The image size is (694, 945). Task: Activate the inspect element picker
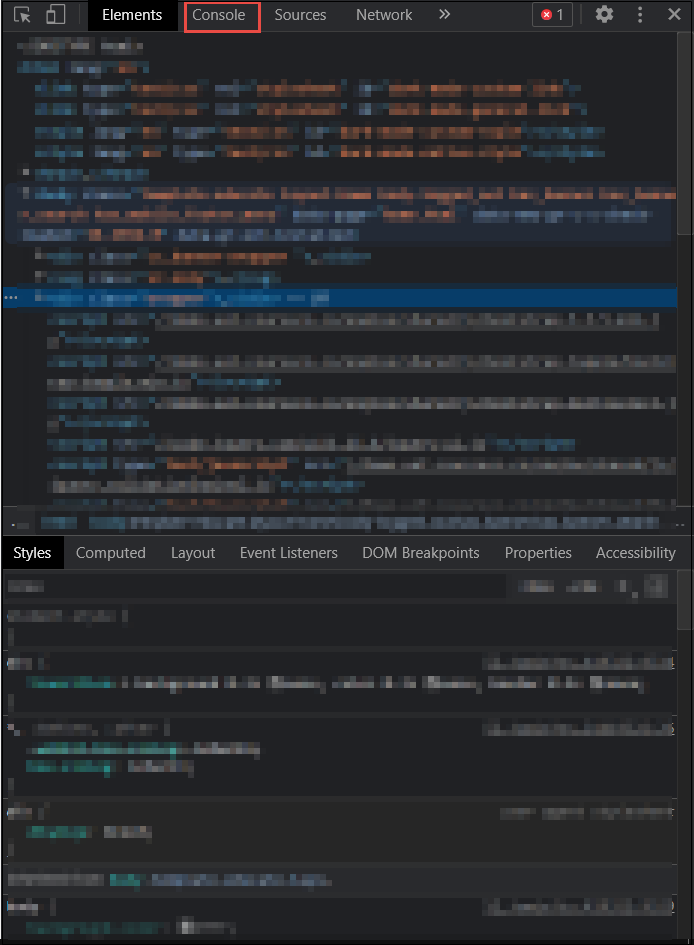click(x=22, y=15)
